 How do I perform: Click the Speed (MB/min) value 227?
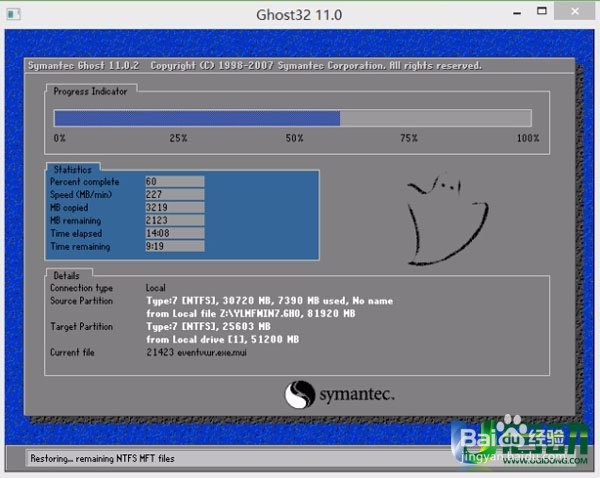tap(174, 194)
